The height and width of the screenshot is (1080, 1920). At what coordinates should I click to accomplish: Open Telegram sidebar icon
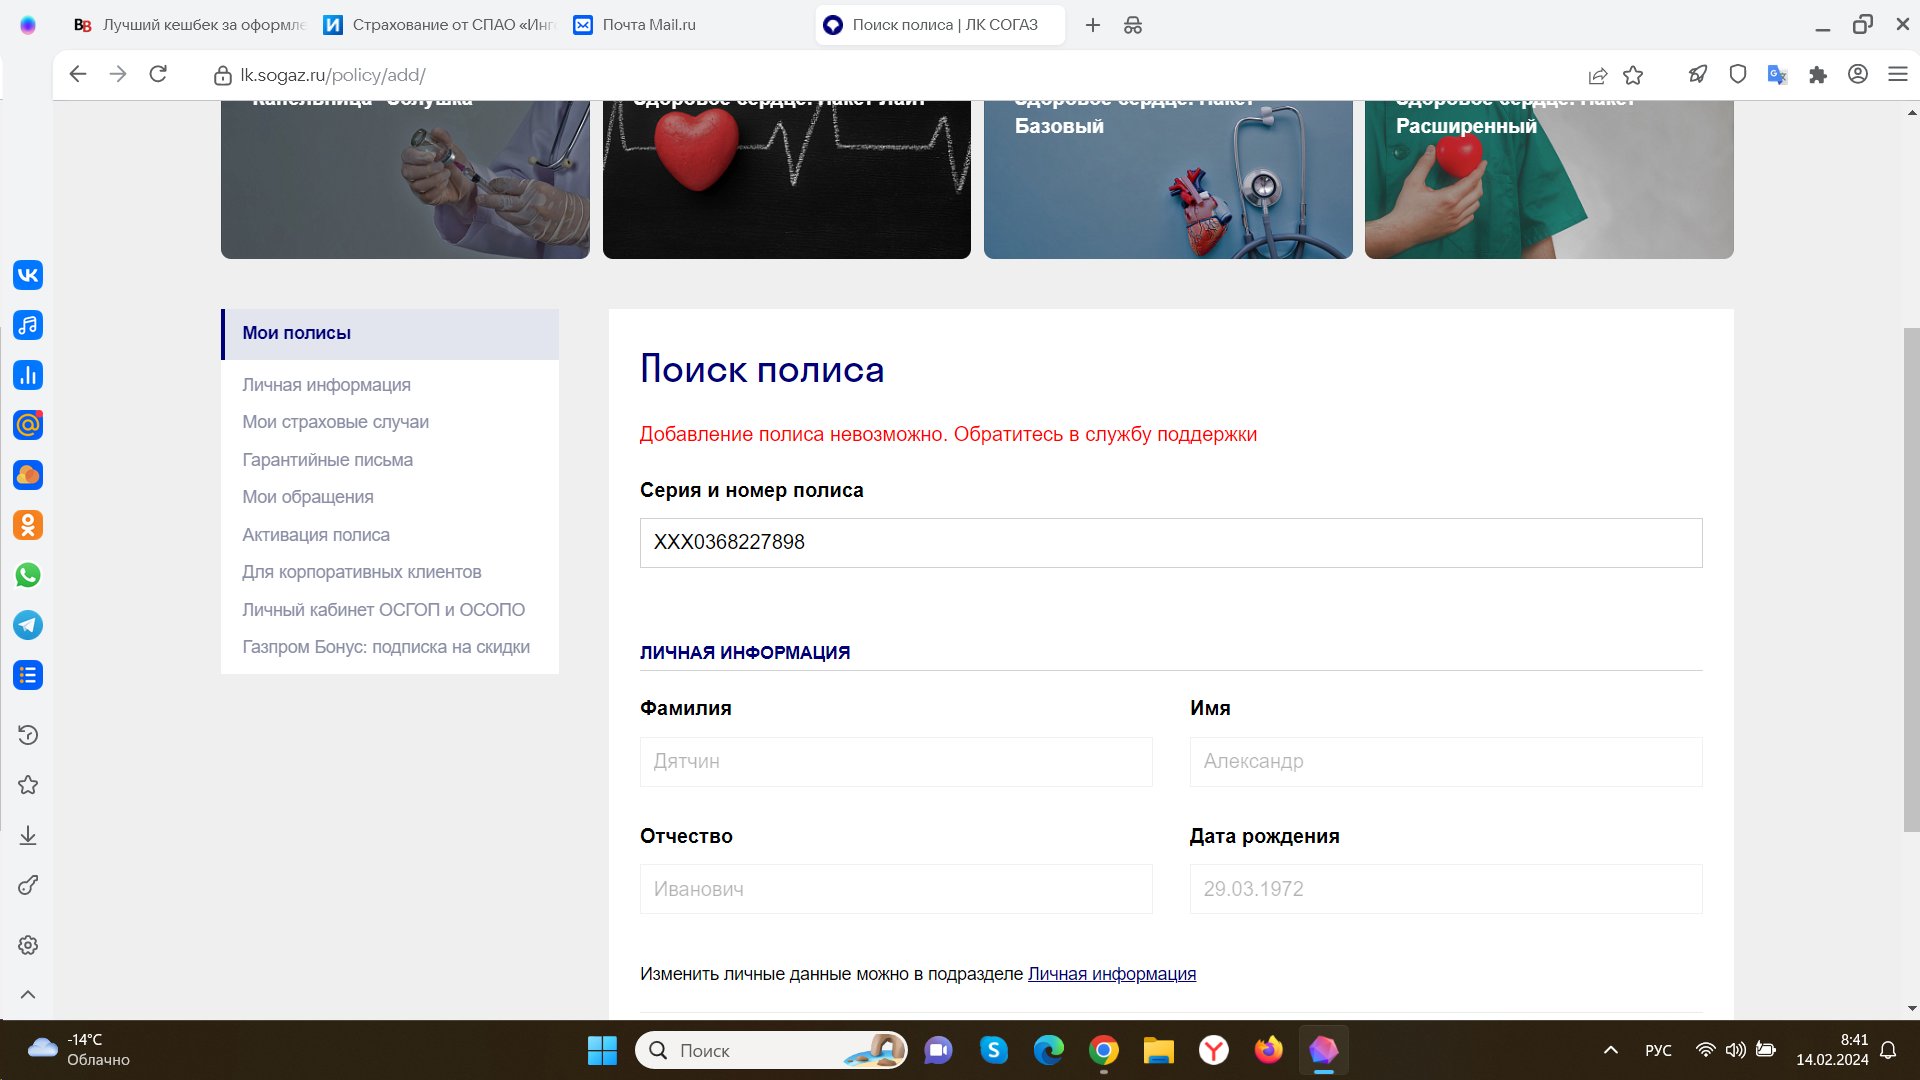[x=28, y=625]
